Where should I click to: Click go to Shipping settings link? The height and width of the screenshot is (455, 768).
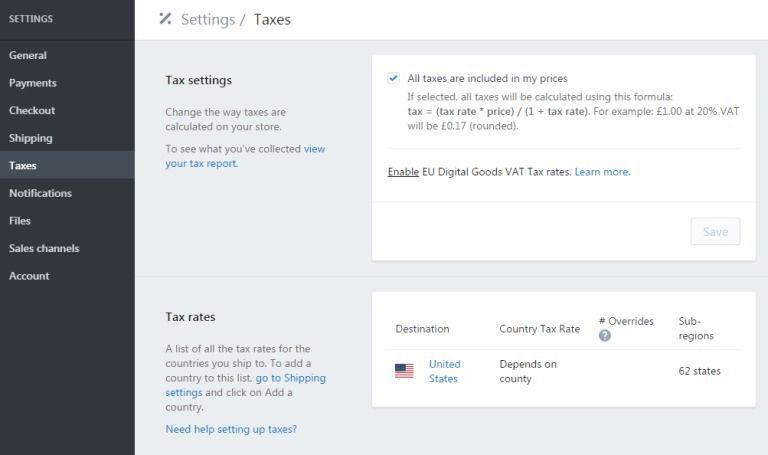click(x=245, y=385)
